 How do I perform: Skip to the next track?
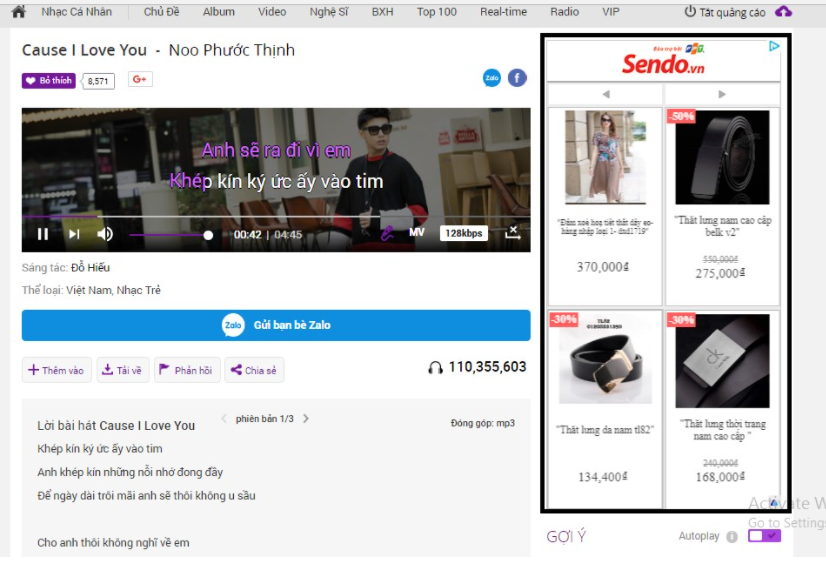tap(74, 234)
